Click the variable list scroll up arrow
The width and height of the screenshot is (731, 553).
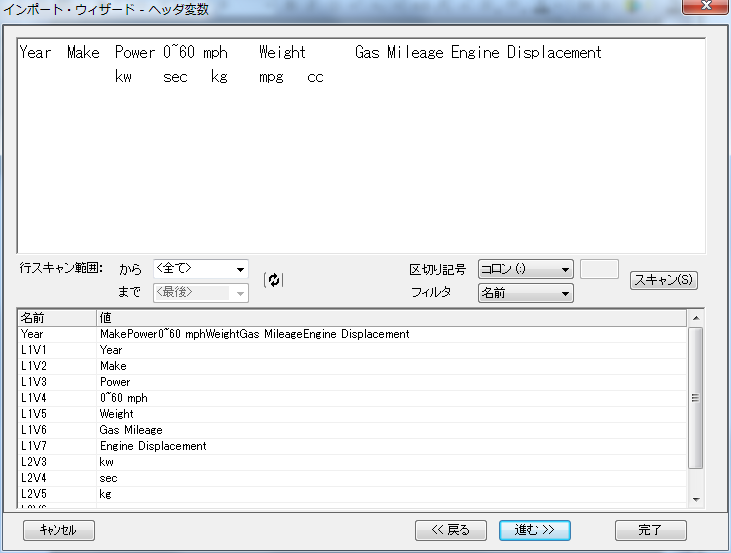(696, 318)
